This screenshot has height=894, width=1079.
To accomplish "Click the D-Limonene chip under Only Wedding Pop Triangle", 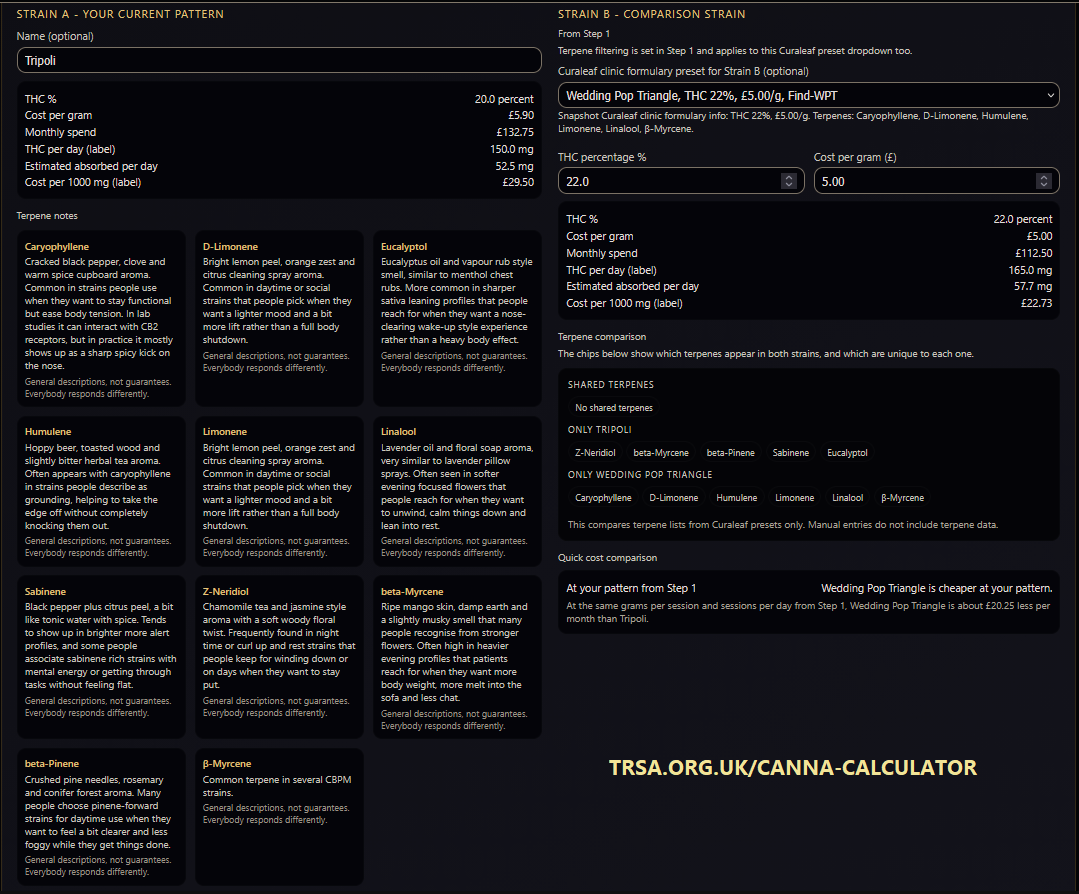I will (674, 498).
